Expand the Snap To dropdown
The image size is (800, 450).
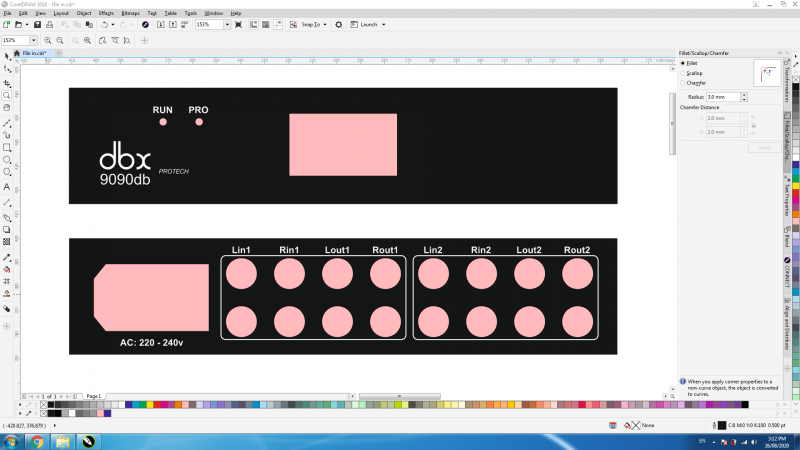click(325, 24)
